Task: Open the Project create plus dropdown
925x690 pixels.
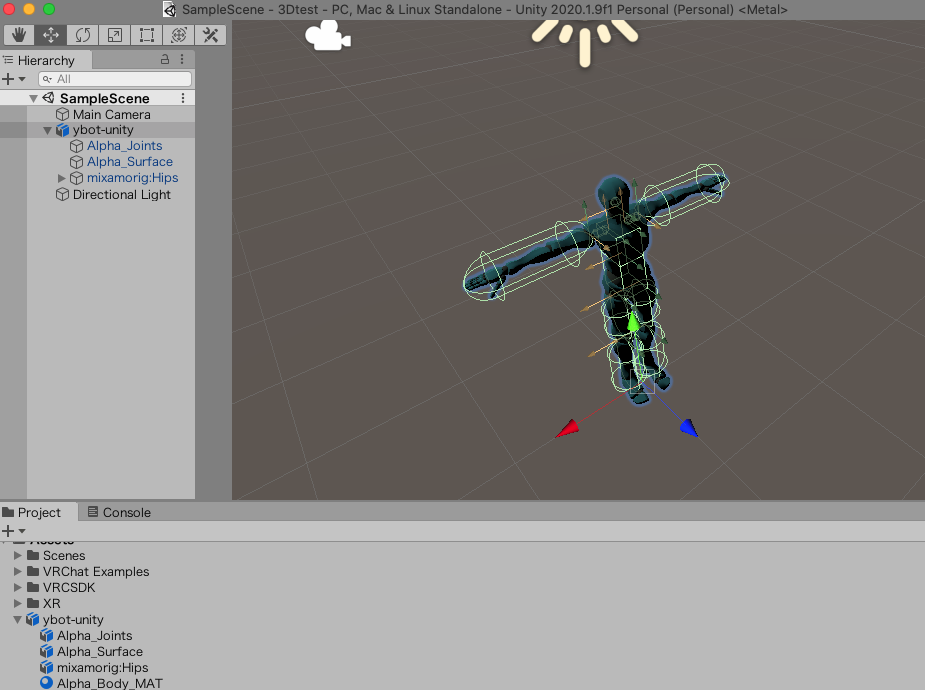Action: click(14, 531)
